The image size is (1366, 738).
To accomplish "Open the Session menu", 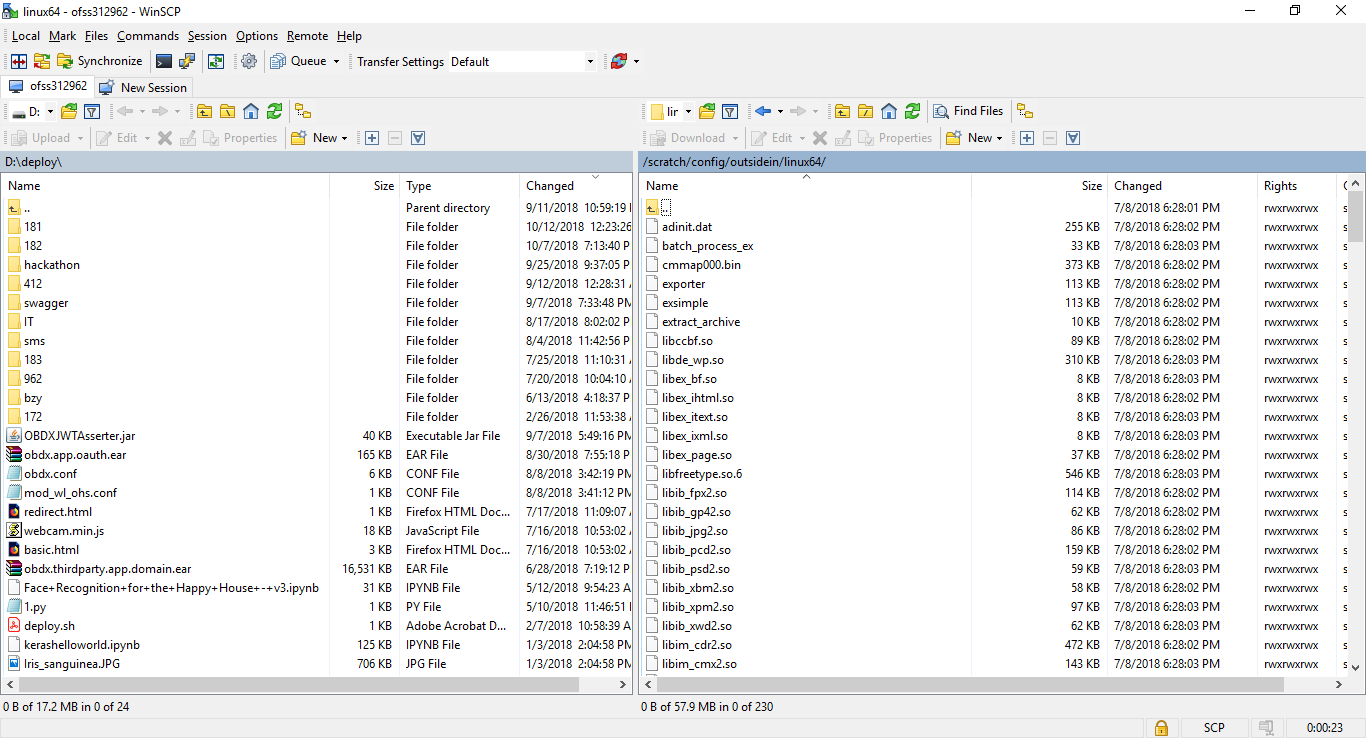I will pos(207,36).
